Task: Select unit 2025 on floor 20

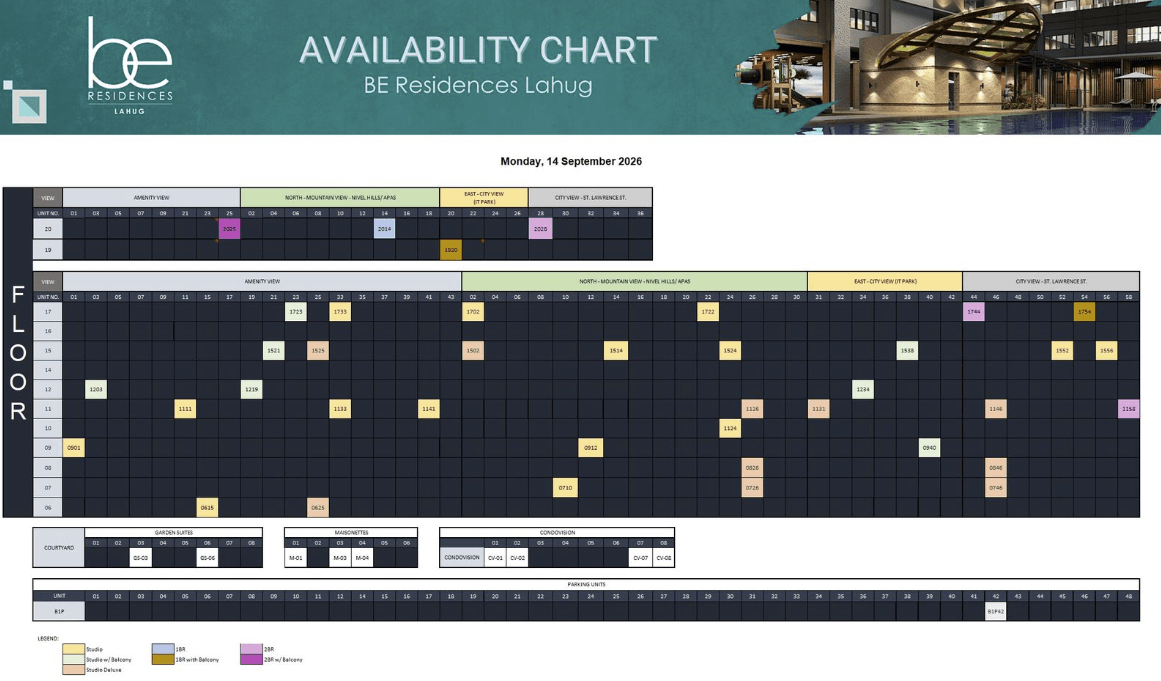Action: (230, 229)
